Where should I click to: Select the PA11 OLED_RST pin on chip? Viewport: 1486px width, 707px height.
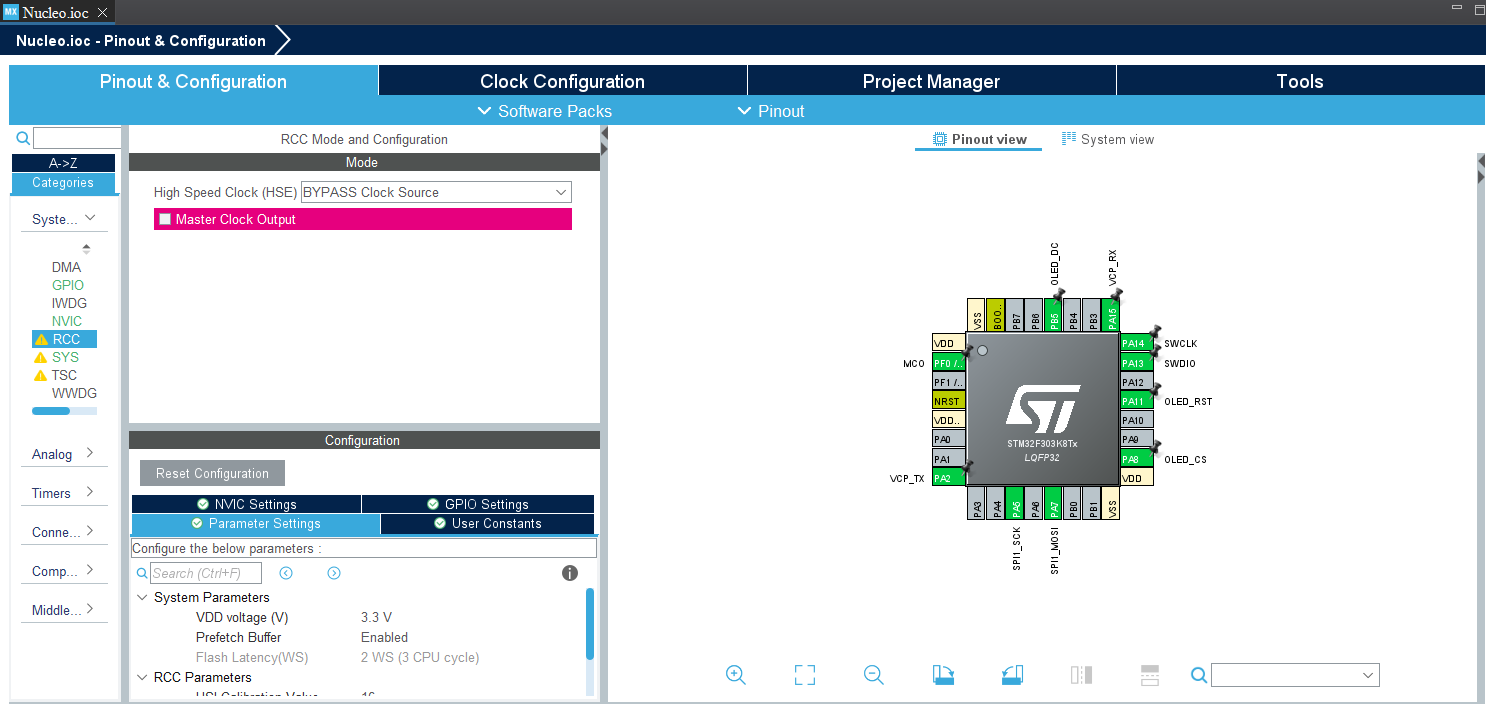tap(1132, 401)
